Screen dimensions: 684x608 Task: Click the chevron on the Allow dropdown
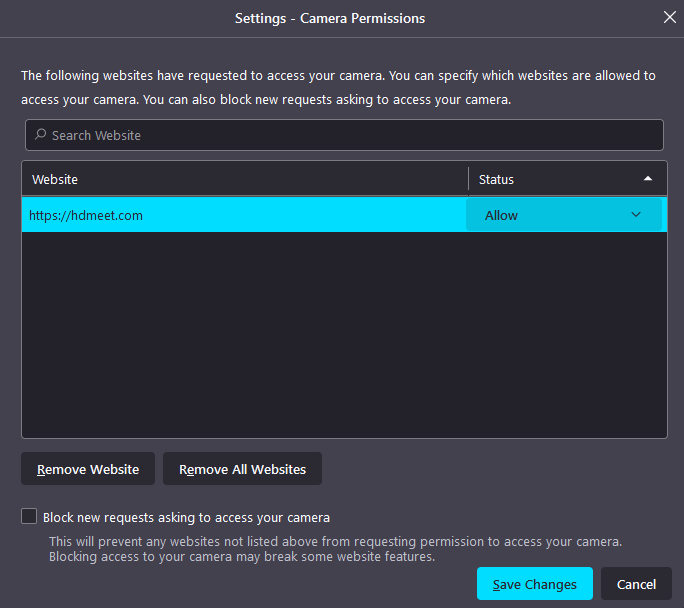pyautogui.click(x=636, y=215)
